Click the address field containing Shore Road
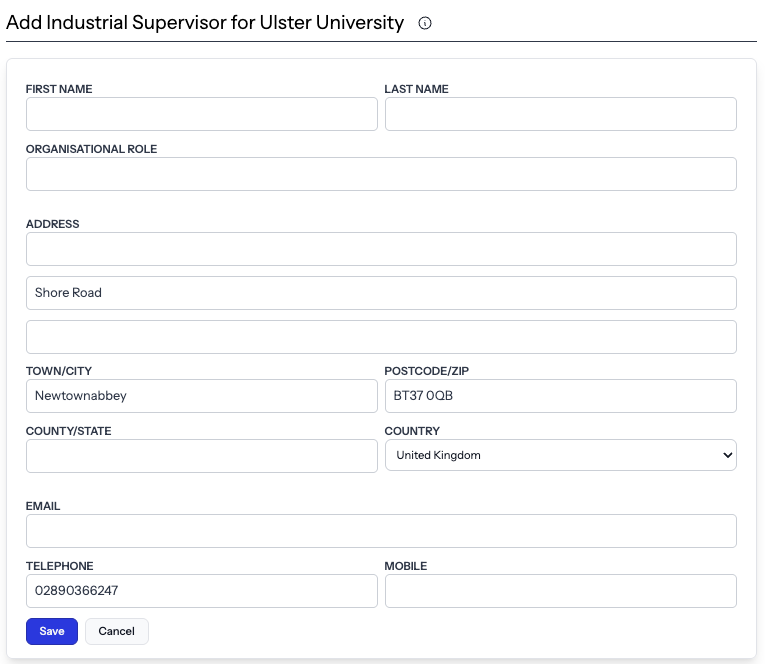Image resolution: width=765 pixels, height=664 pixels. click(x=381, y=293)
